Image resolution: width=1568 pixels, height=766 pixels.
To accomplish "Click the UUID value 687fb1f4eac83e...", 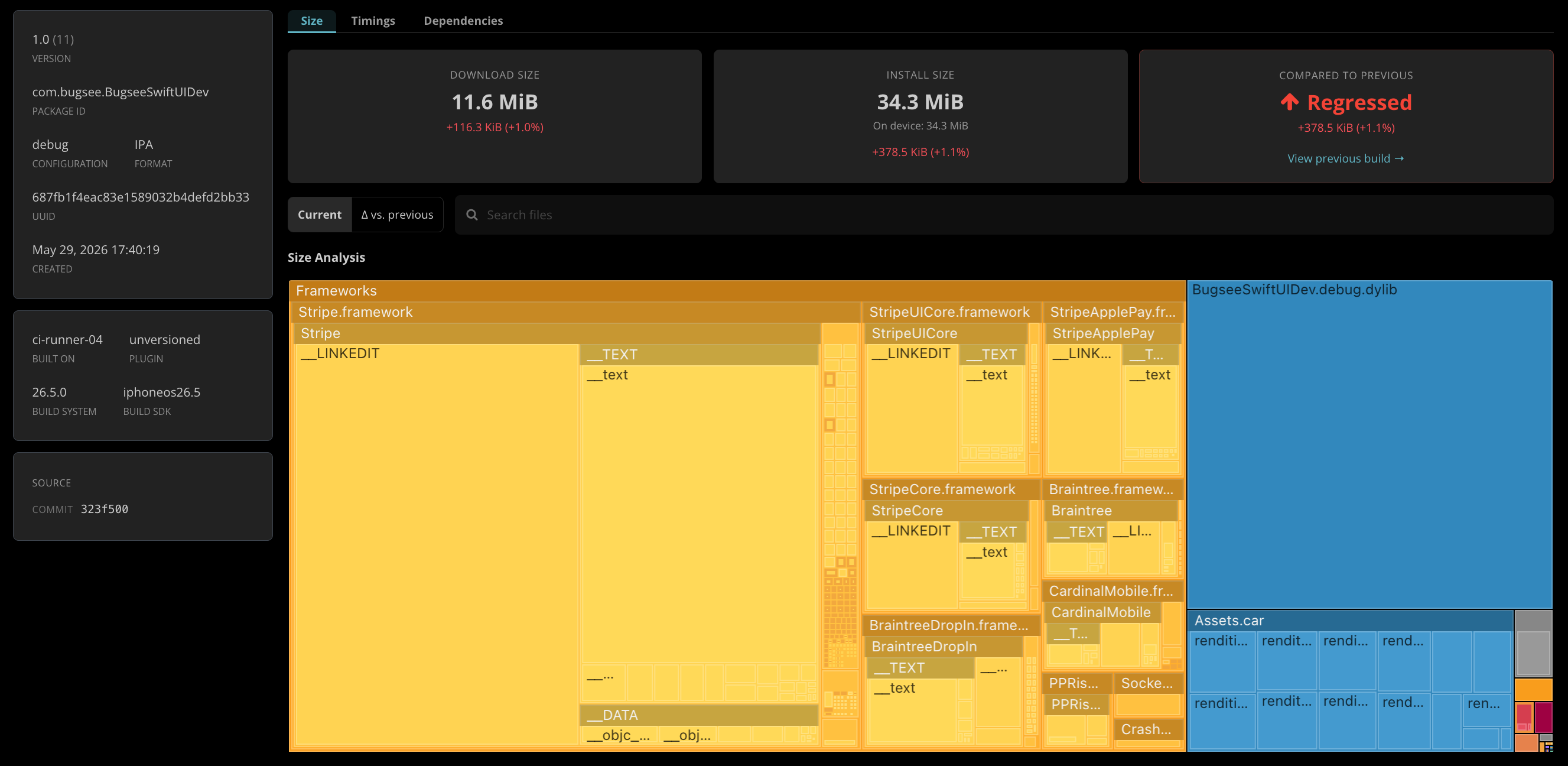I will coord(141,197).
